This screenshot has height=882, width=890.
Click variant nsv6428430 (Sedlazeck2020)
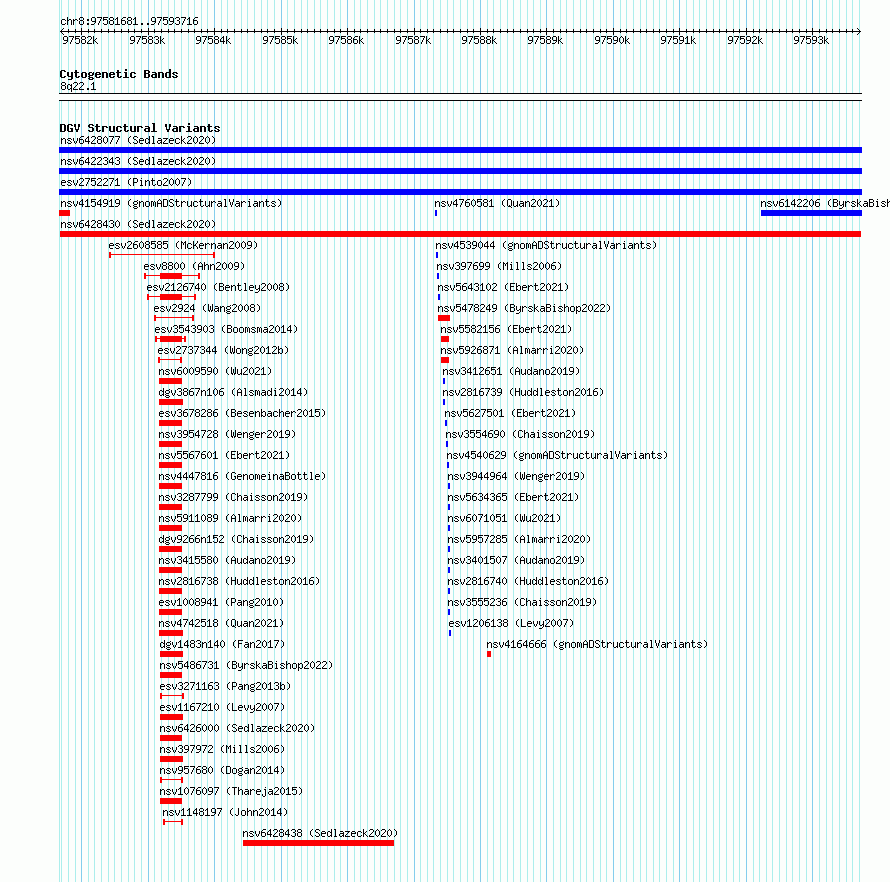(138, 224)
